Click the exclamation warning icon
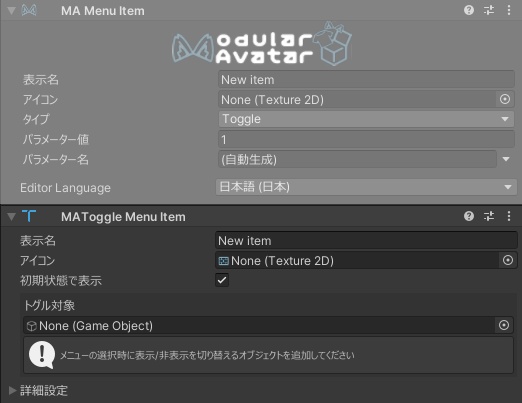Viewport: 522px width, 403px height. tap(42, 355)
